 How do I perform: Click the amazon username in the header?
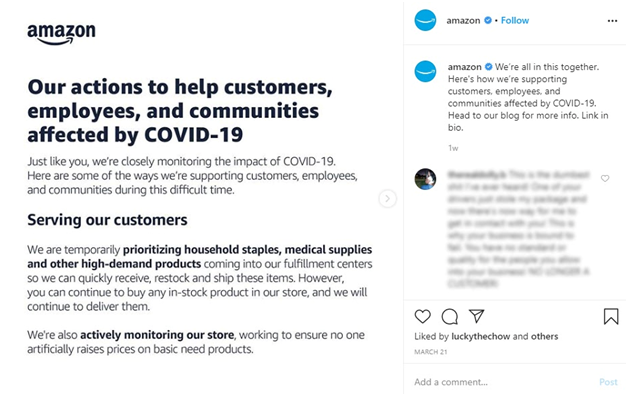pyautogui.click(x=463, y=20)
